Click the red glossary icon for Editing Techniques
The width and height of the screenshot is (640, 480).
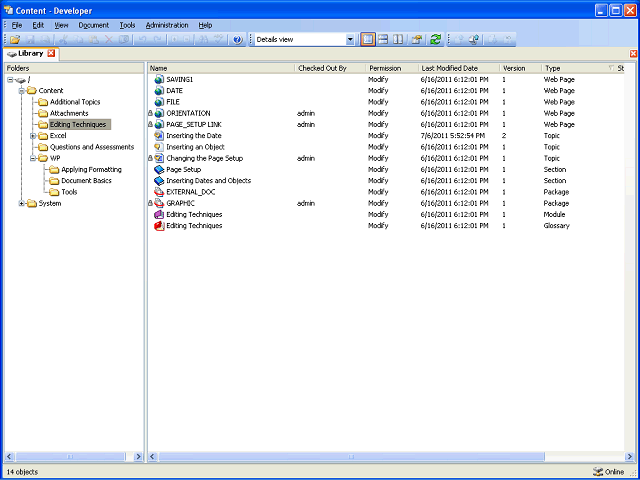[x=159, y=226]
